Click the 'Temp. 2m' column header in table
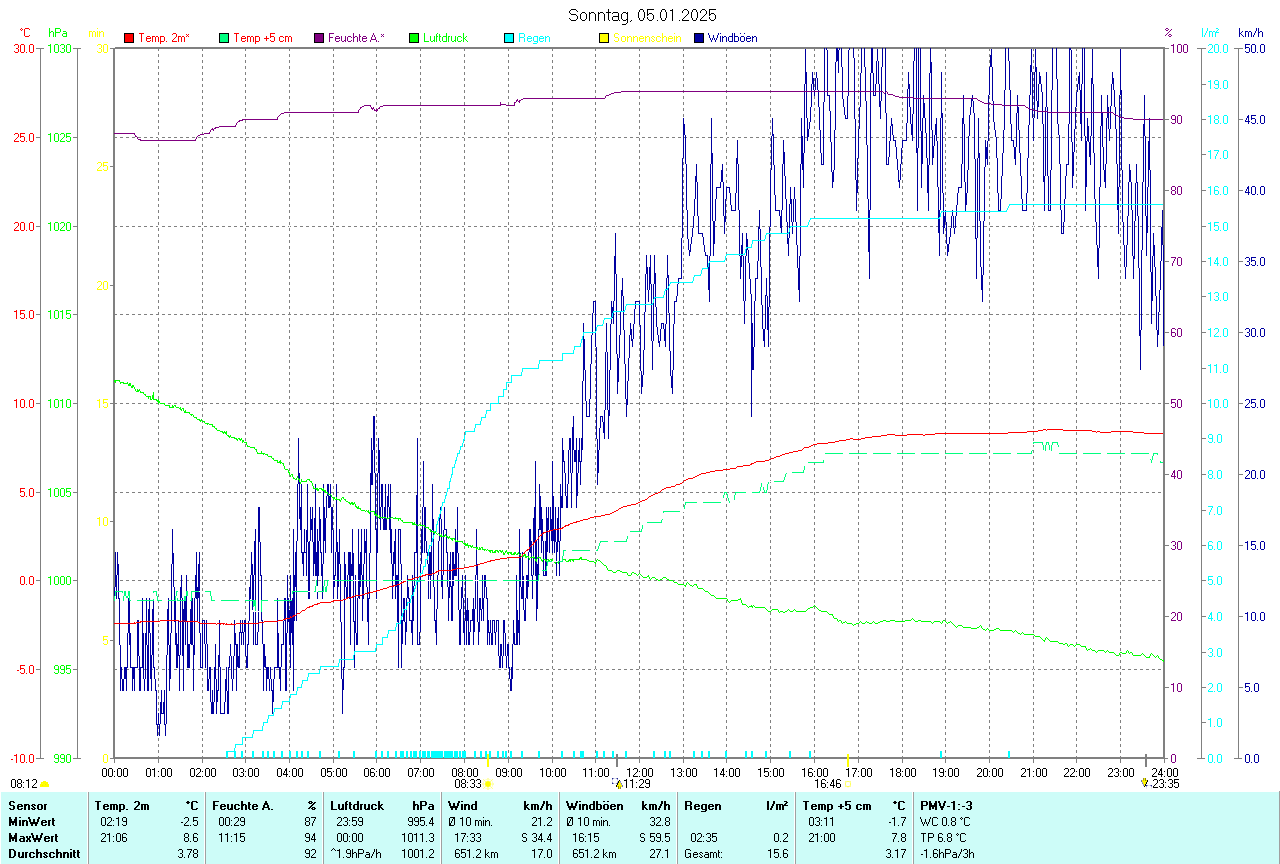Screen dimensions: 1280x864 coord(122,806)
